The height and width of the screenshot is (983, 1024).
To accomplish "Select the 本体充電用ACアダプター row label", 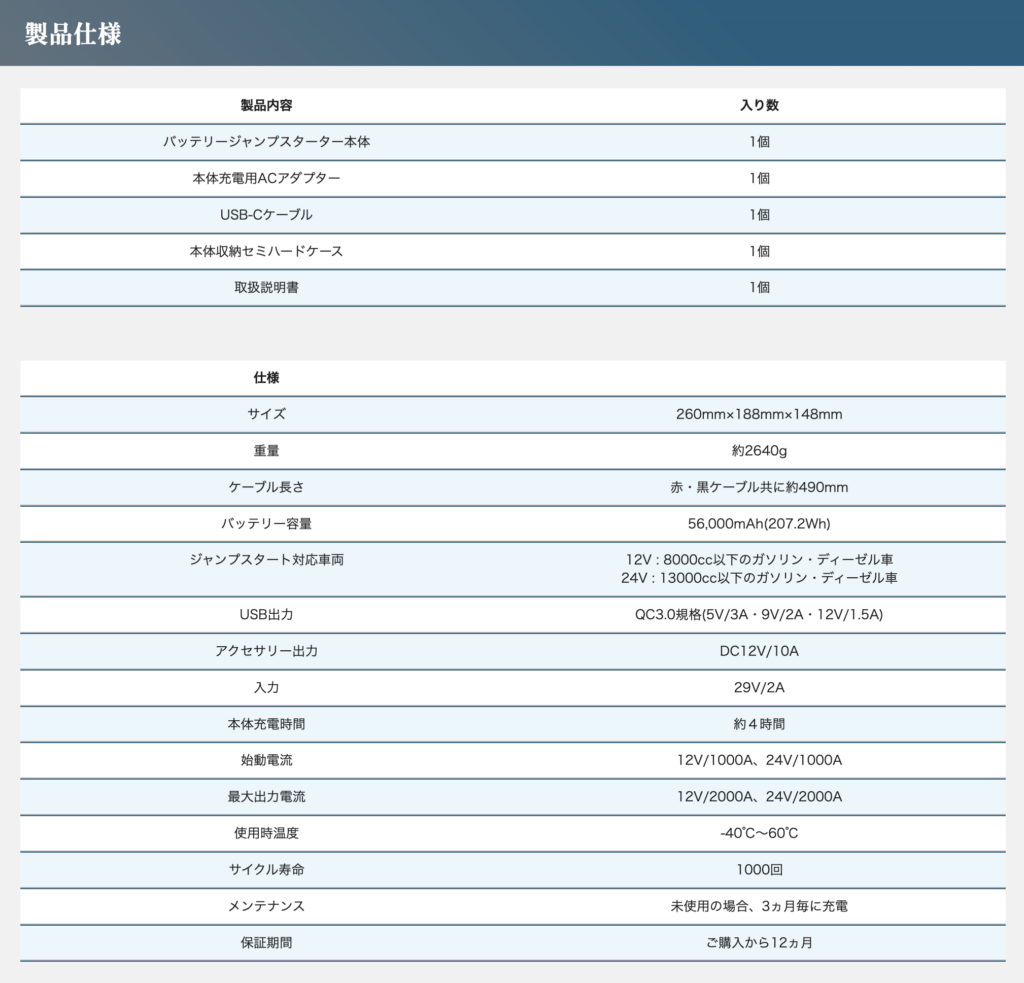I will click(x=266, y=178).
